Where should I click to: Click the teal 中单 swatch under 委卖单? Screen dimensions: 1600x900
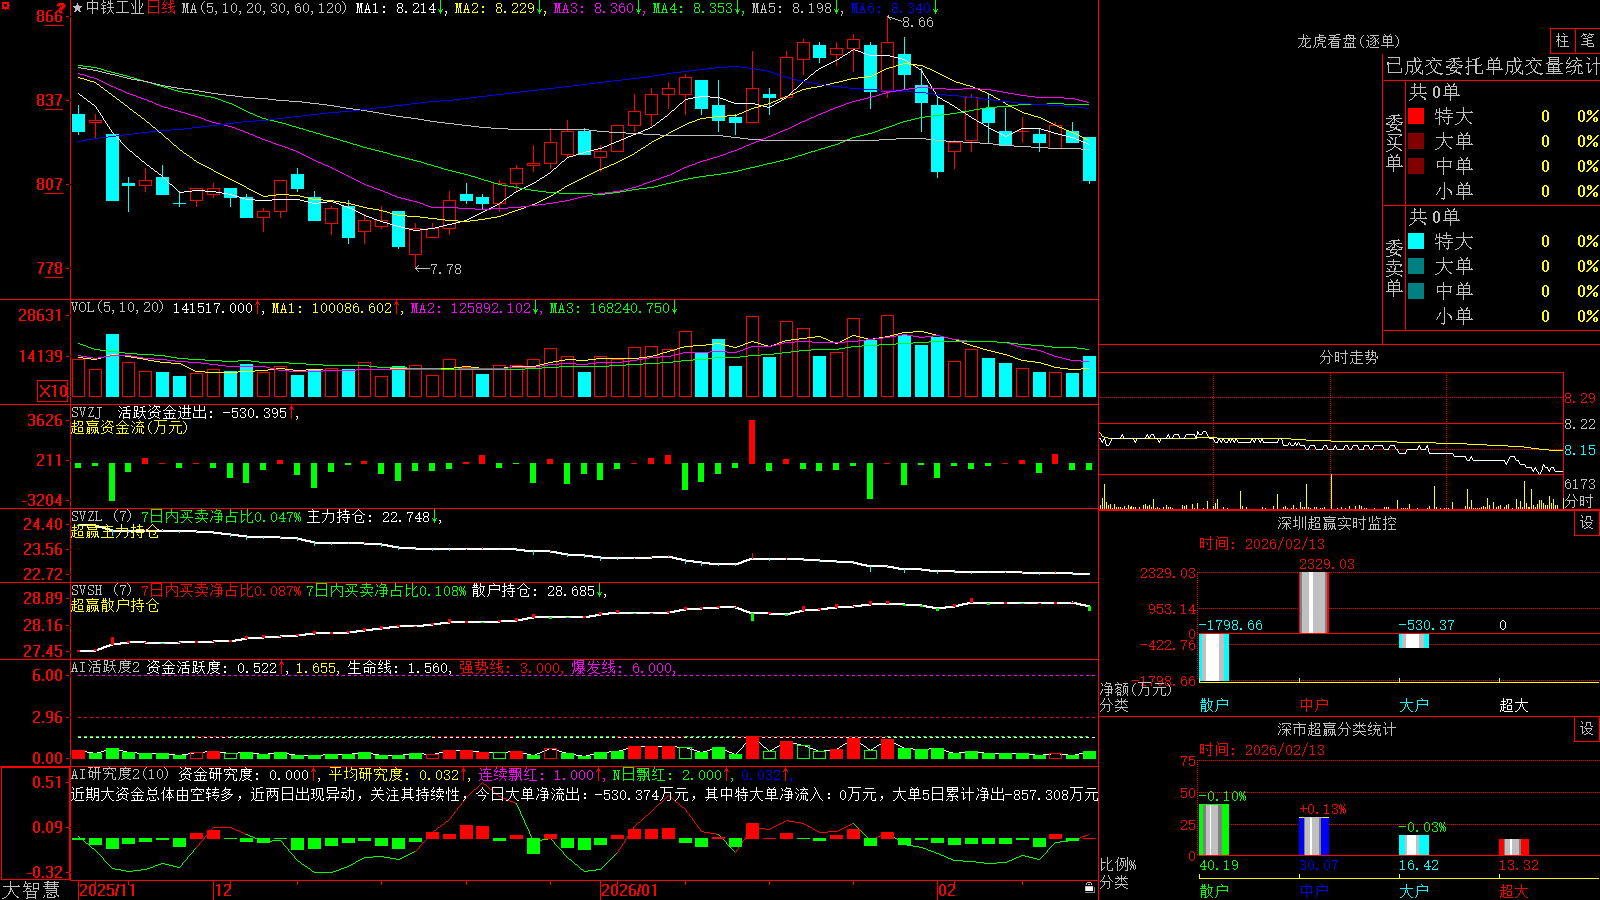(x=1416, y=291)
